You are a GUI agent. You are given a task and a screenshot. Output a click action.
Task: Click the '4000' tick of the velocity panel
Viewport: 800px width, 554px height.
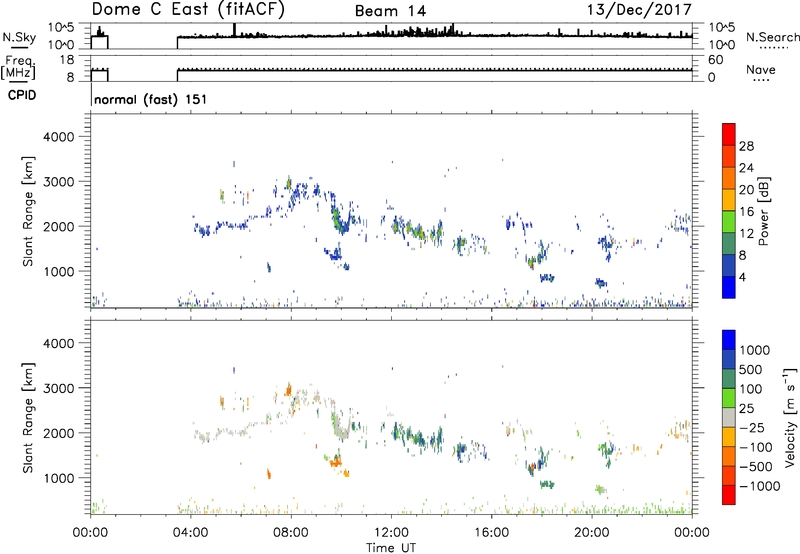(x=58, y=343)
